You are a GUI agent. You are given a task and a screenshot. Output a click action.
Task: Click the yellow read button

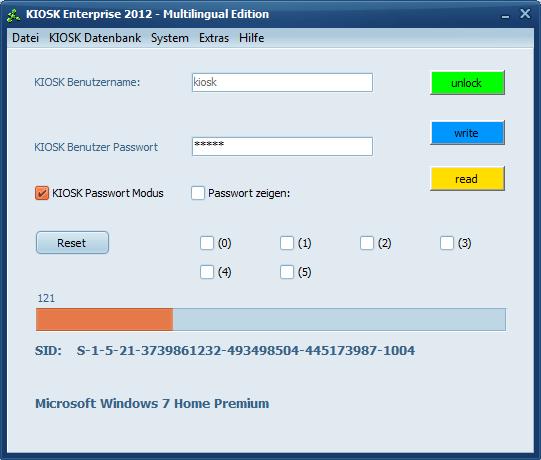coord(468,179)
